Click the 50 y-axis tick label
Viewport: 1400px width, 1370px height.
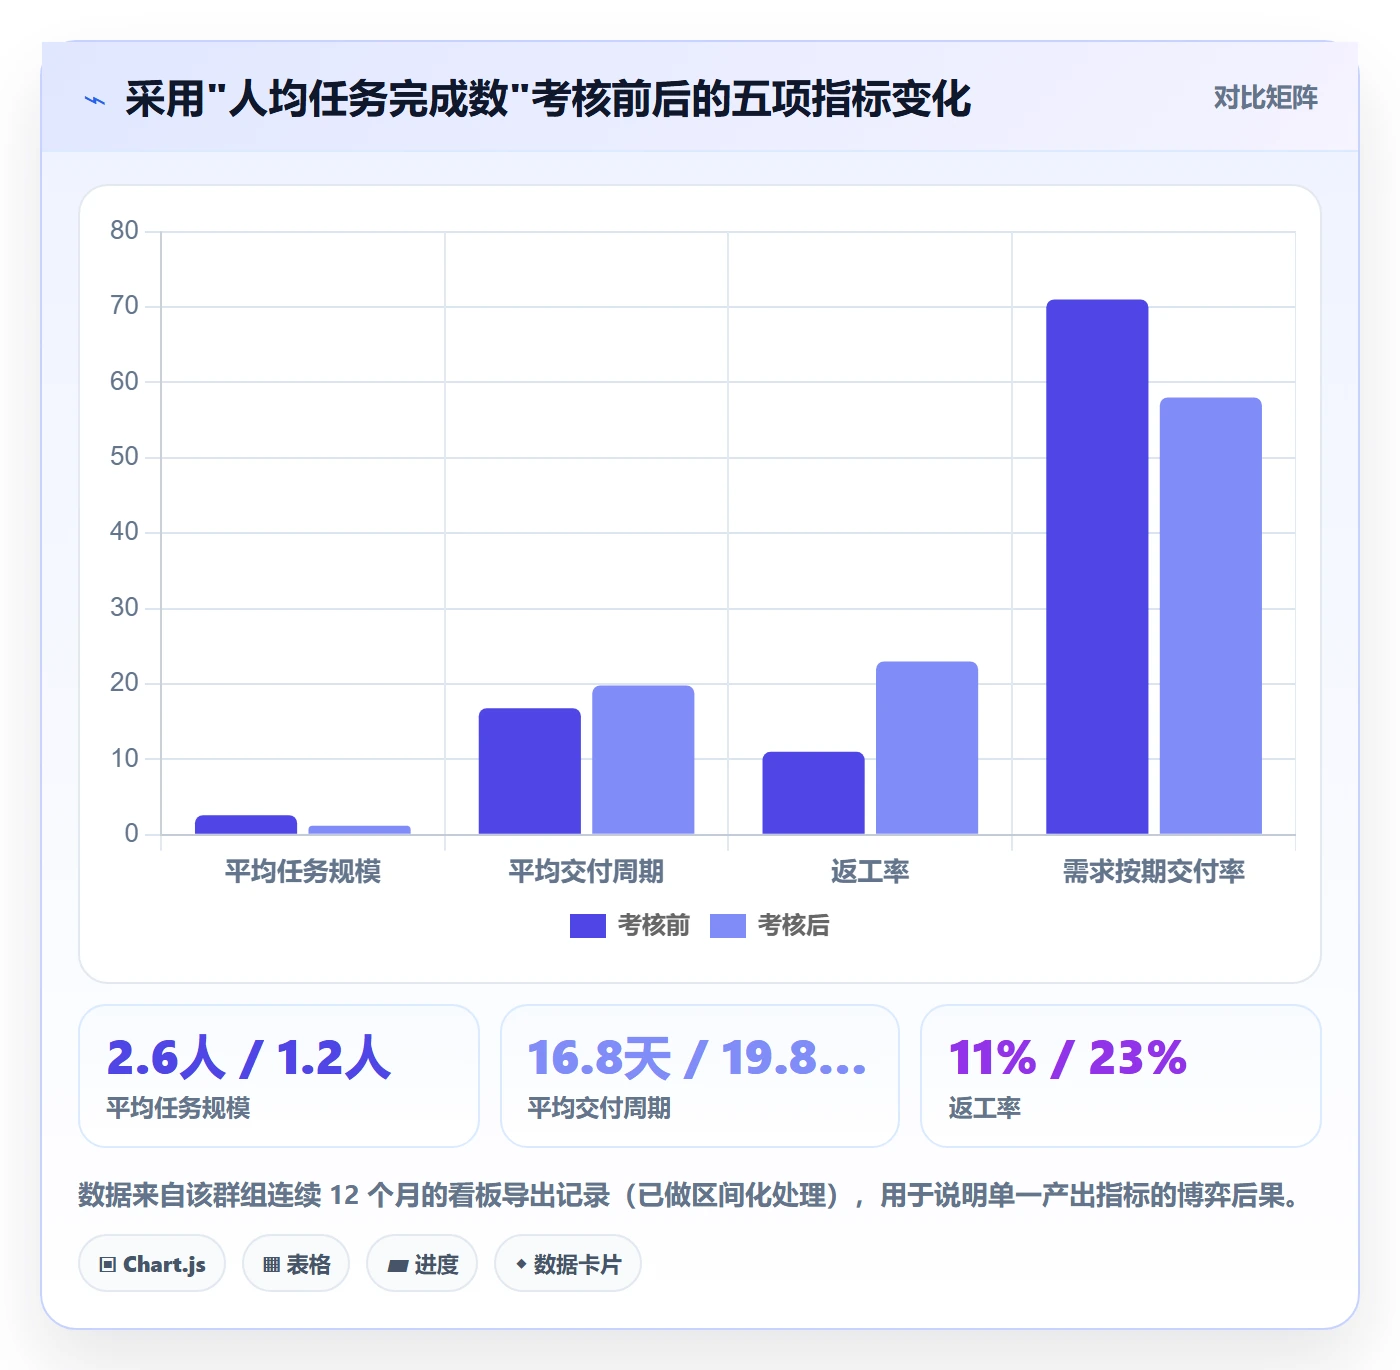pyautogui.click(x=124, y=457)
